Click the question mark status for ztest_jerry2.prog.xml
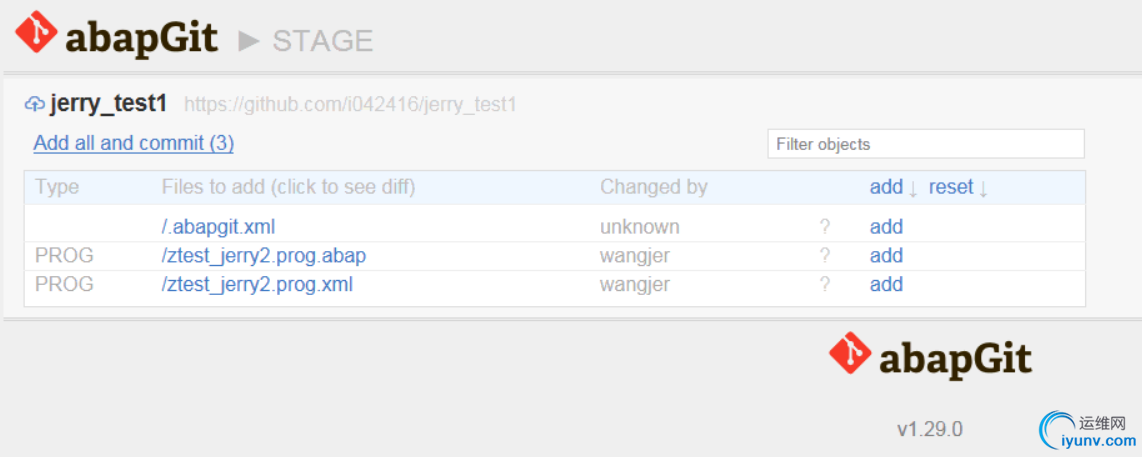 coord(824,284)
